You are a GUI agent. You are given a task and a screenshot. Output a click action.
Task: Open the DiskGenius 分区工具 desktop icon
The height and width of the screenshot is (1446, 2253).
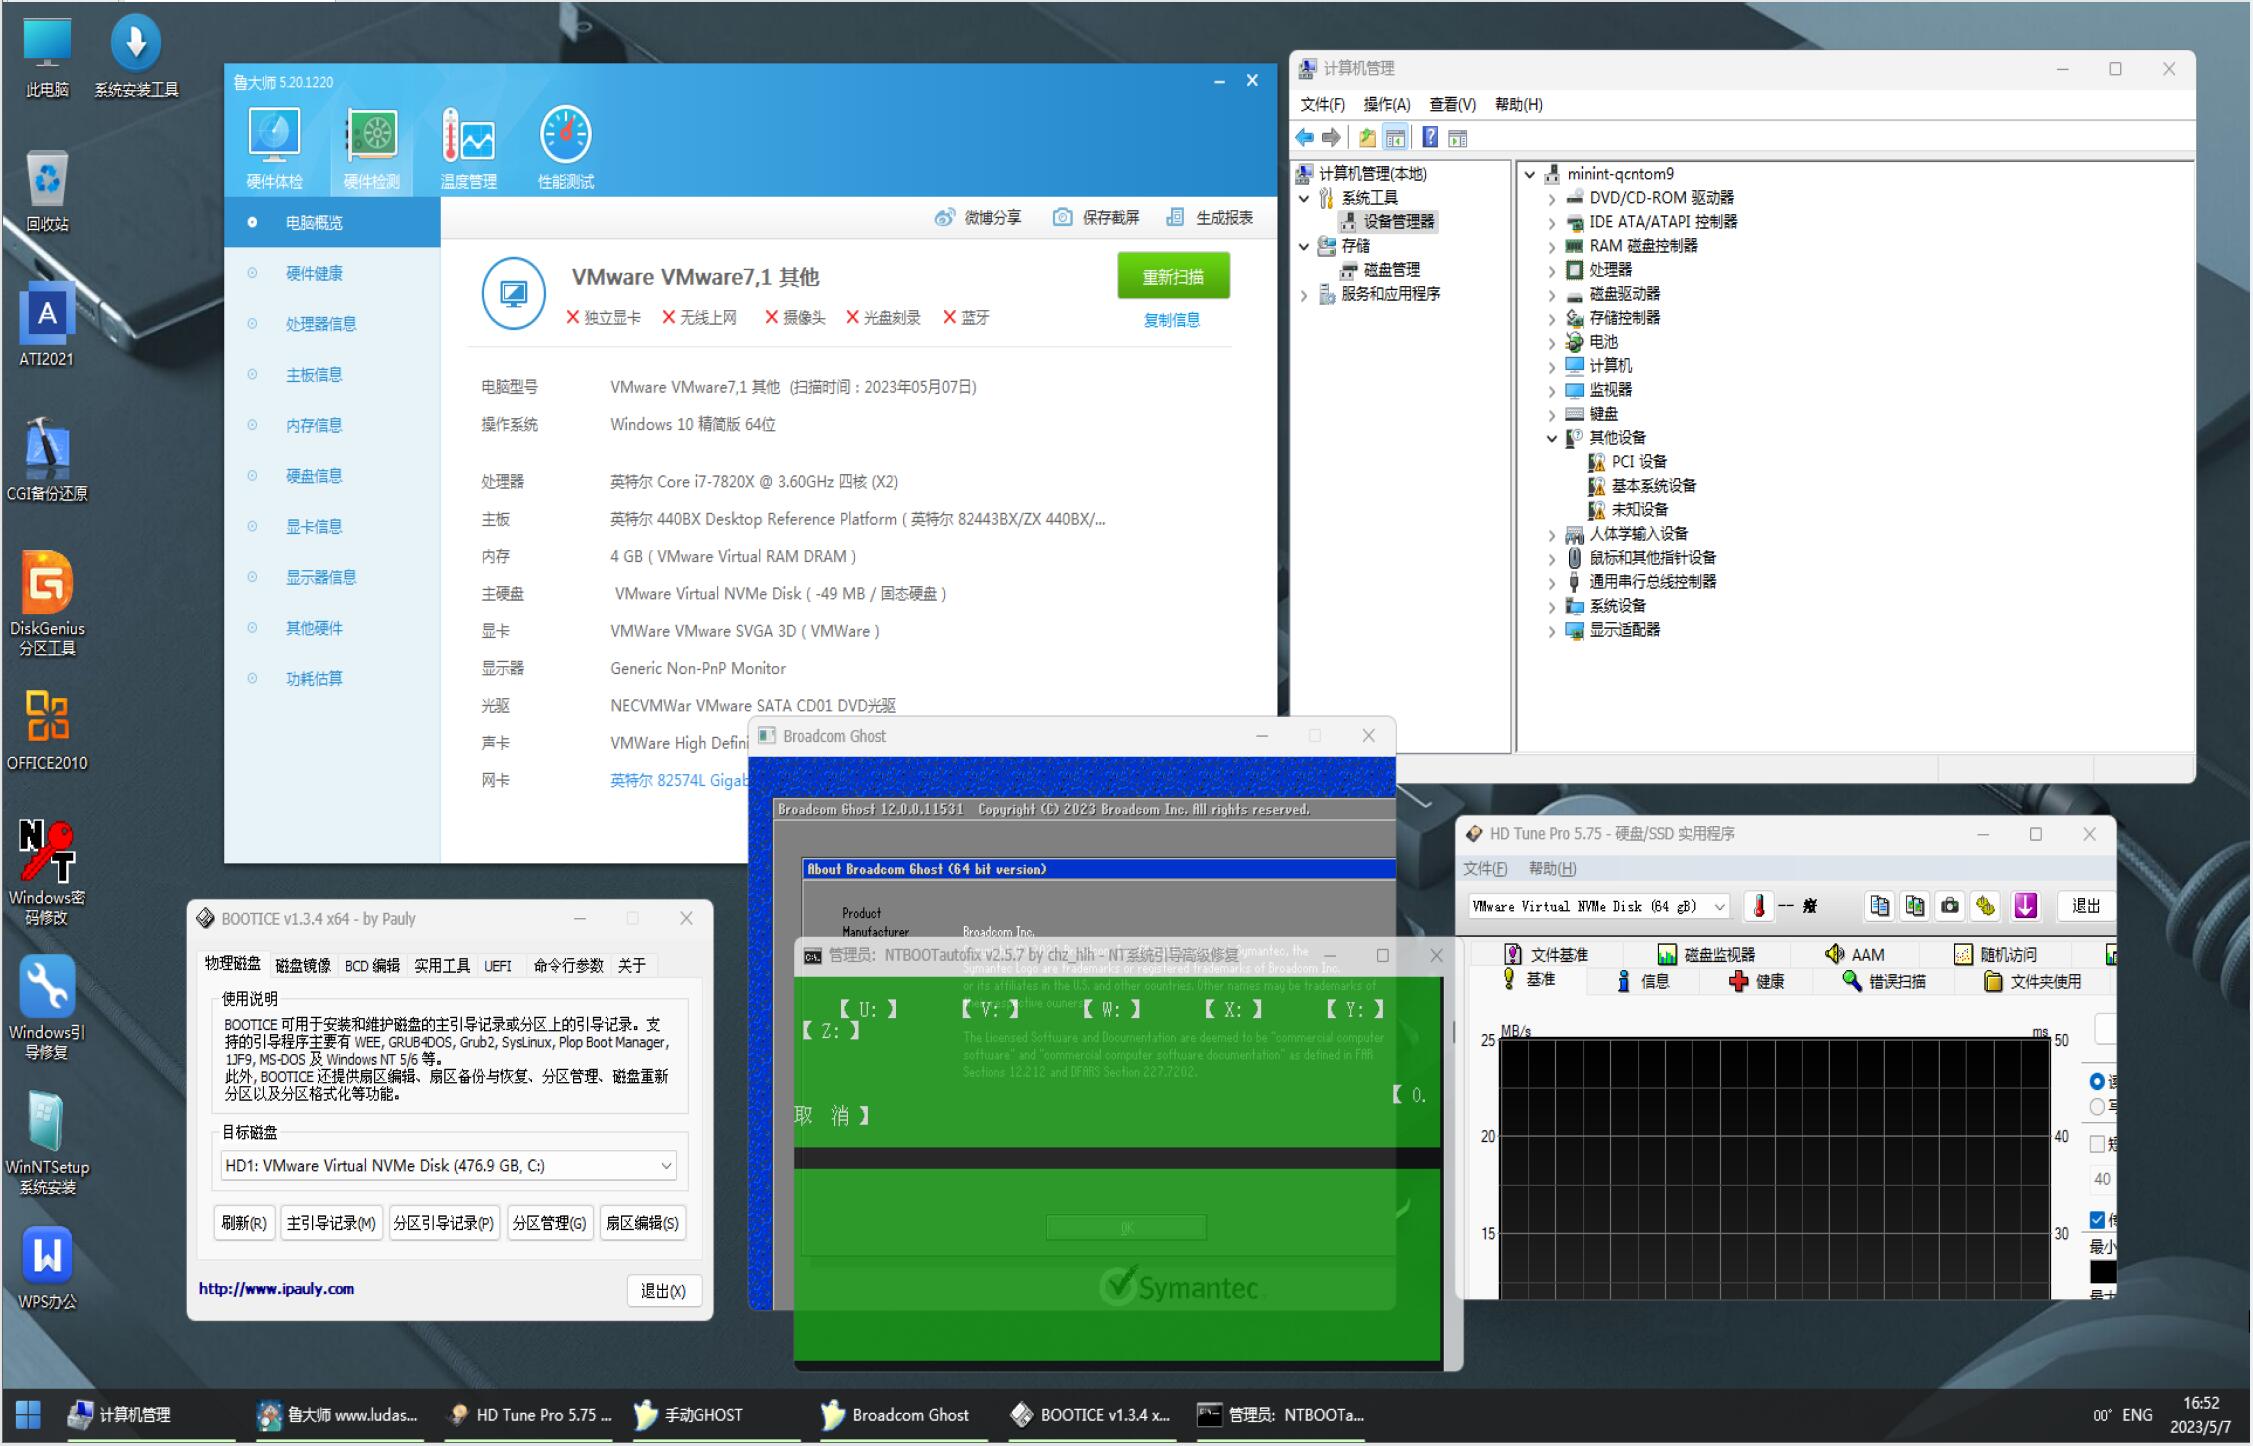point(47,603)
